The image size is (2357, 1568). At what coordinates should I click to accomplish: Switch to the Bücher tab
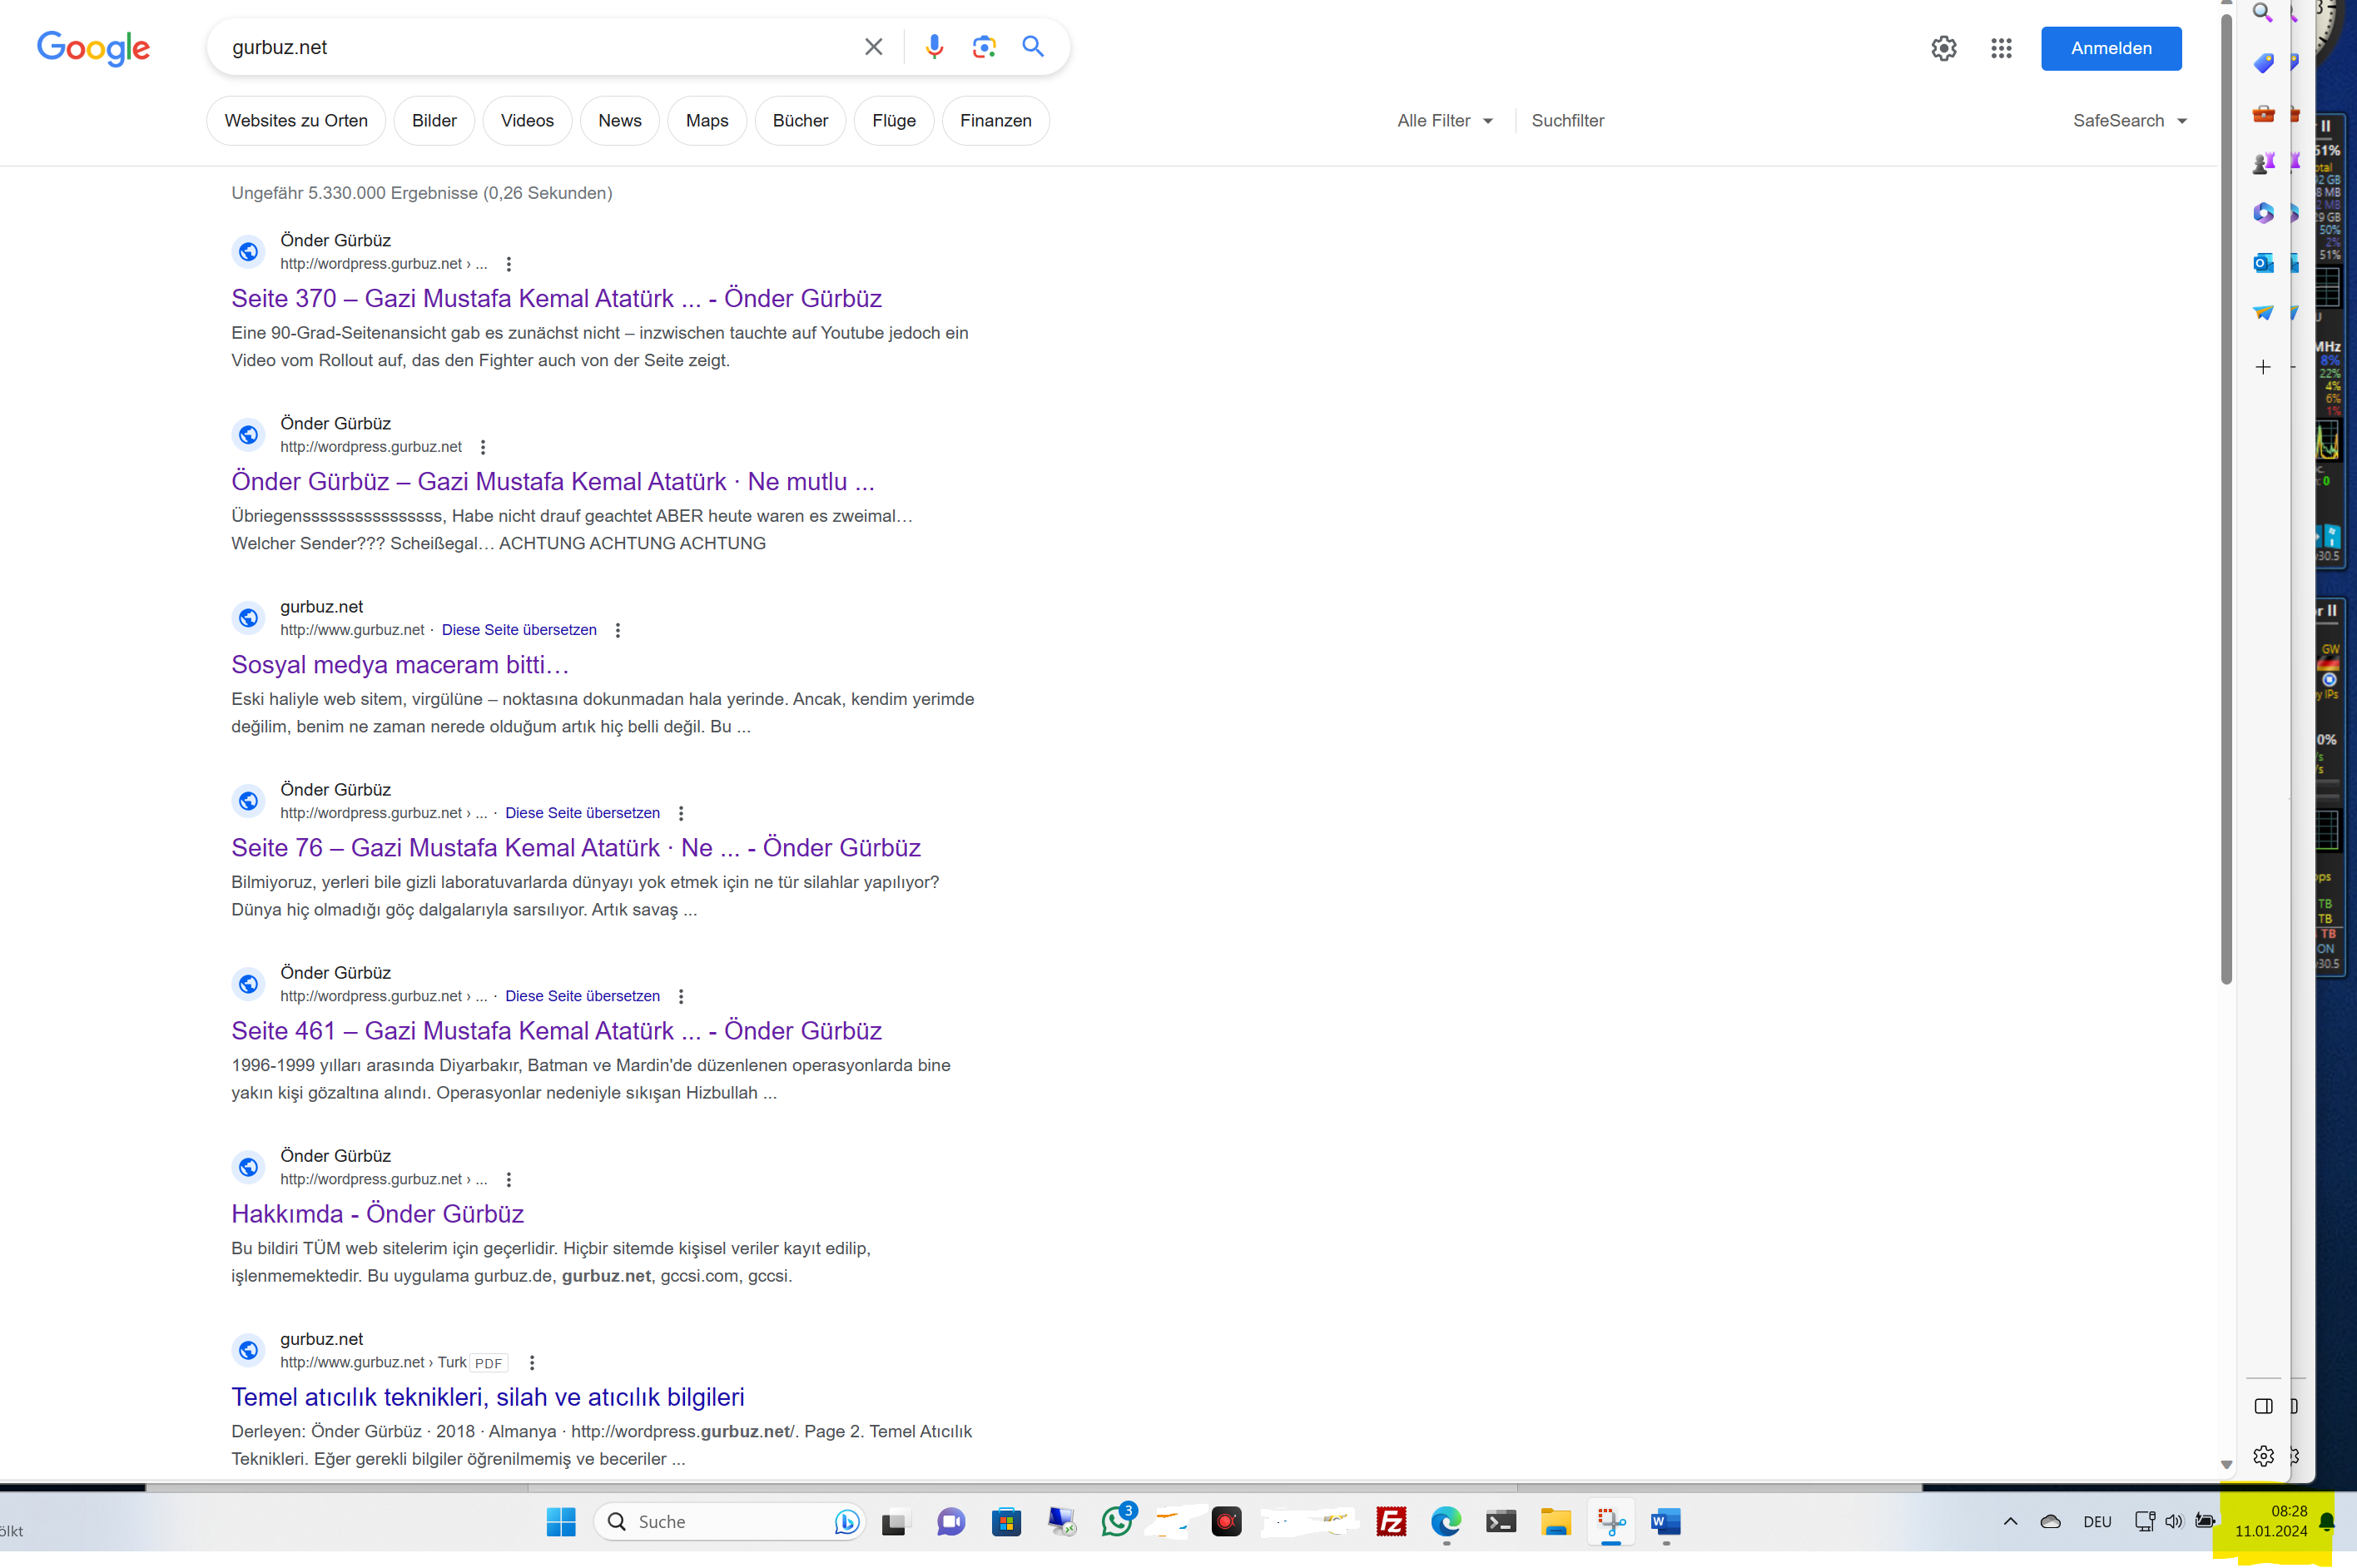point(800,120)
